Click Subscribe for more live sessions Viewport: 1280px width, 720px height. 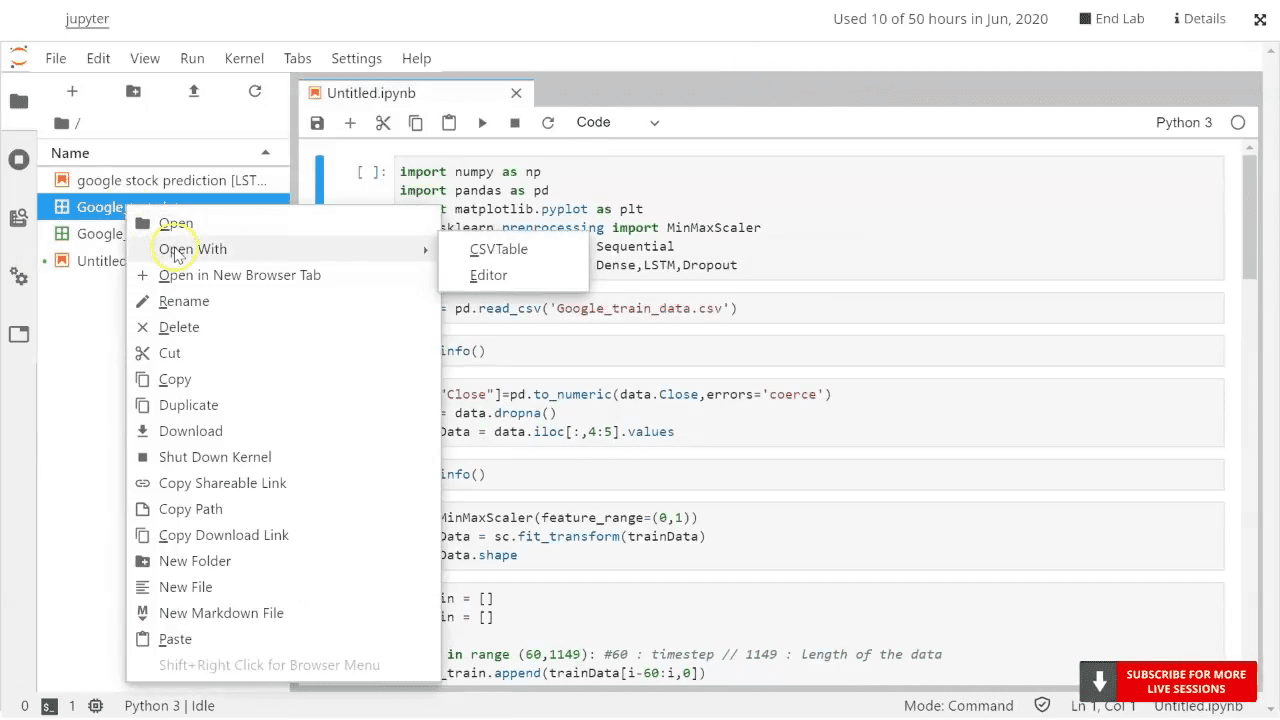tap(1167, 682)
